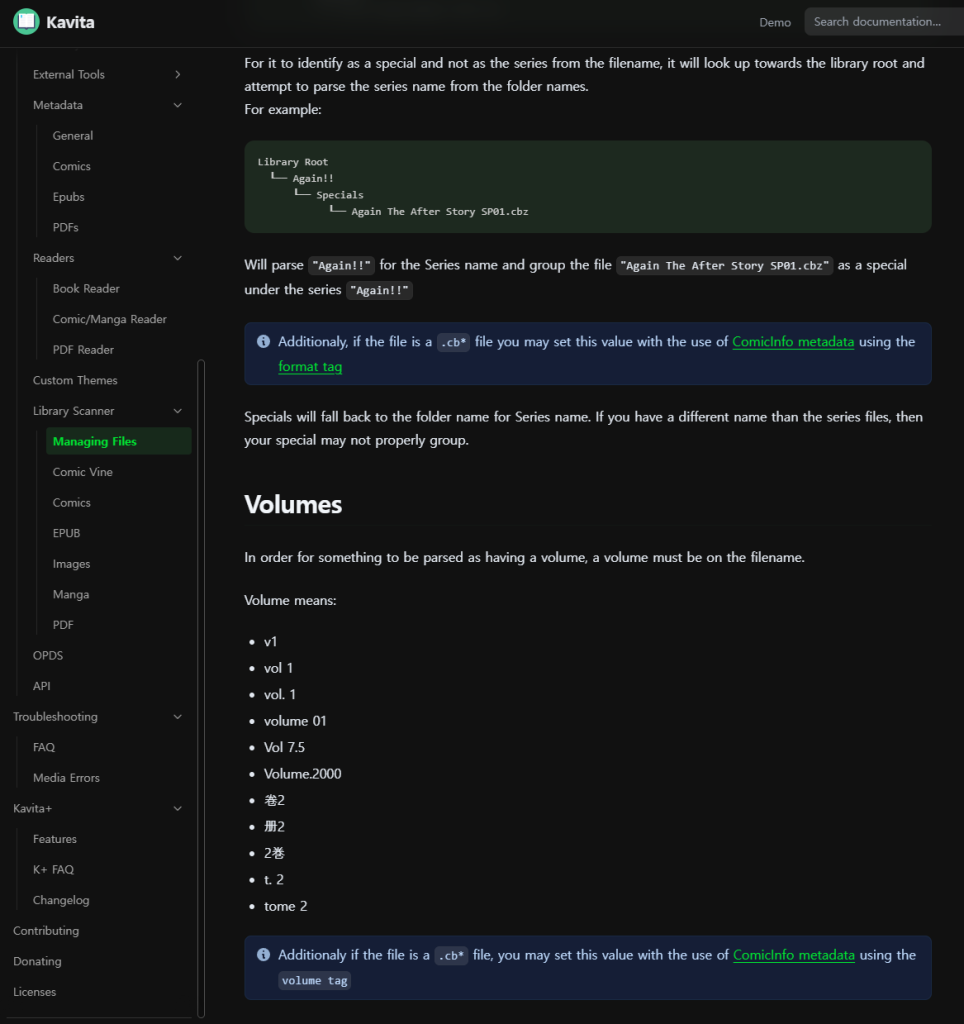Collapse the Library Scanner chevron
Image resolution: width=964 pixels, height=1024 pixels.
coord(178,411)
